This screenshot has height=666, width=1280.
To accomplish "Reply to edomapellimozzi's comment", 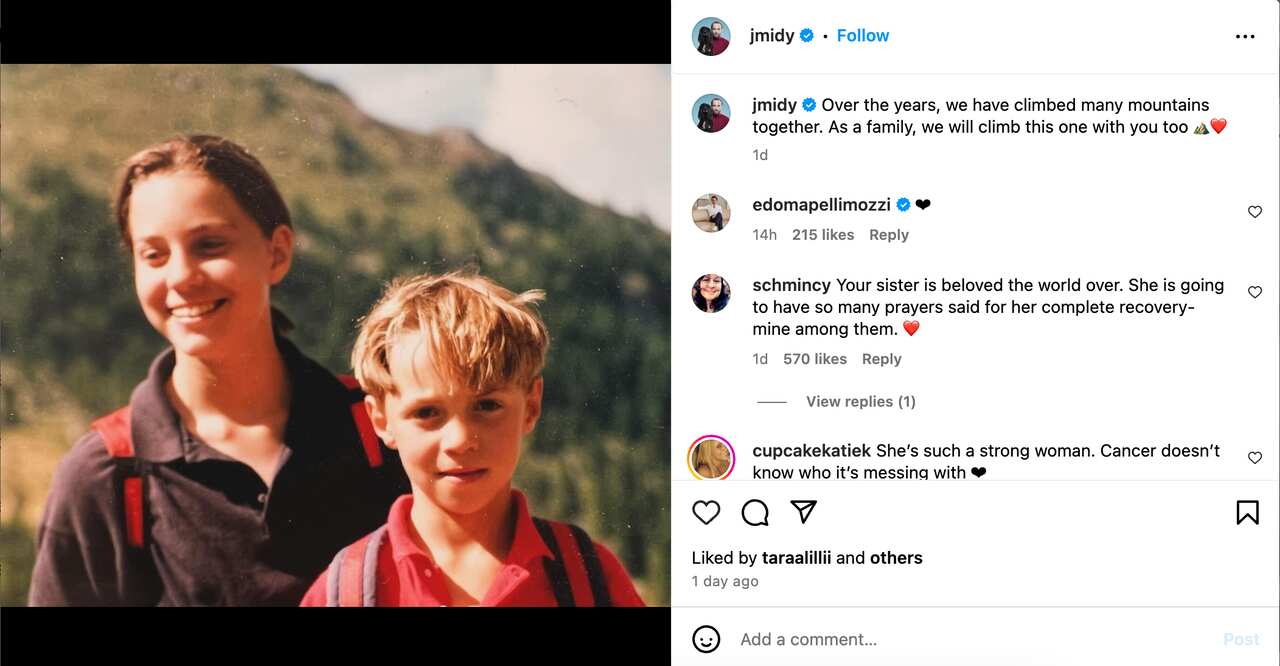I will [x=888, y=235].
